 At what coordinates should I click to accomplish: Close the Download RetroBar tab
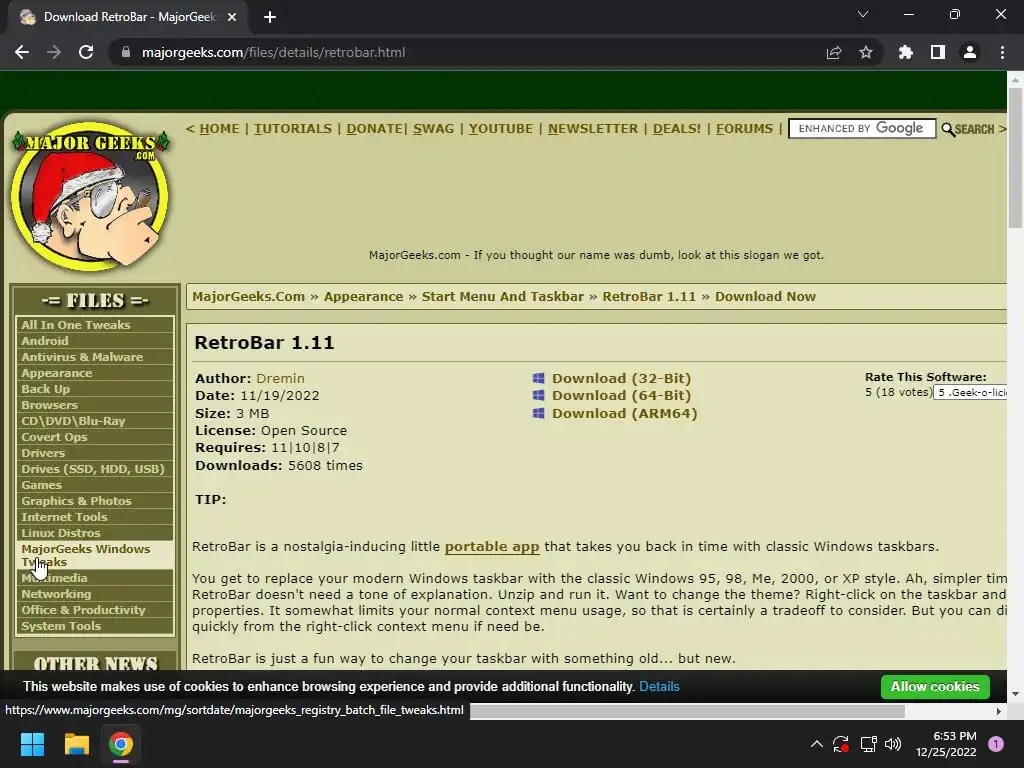pos(232,17)
